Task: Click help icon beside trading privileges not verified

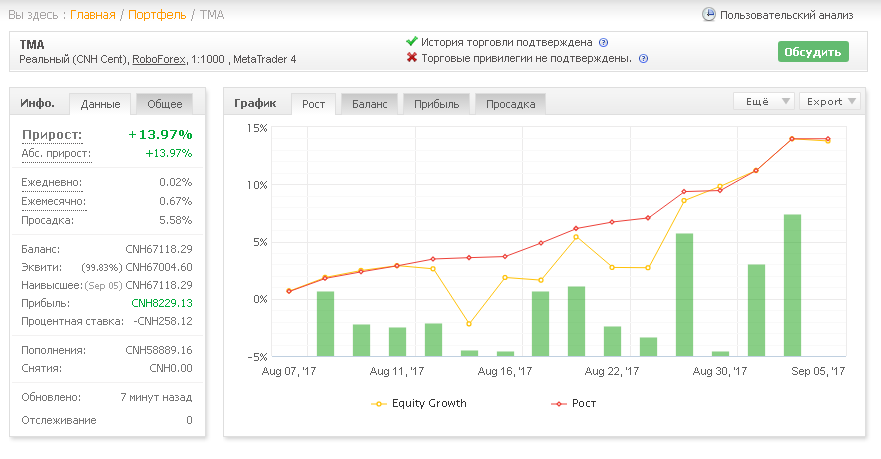Action: (644, 58)
